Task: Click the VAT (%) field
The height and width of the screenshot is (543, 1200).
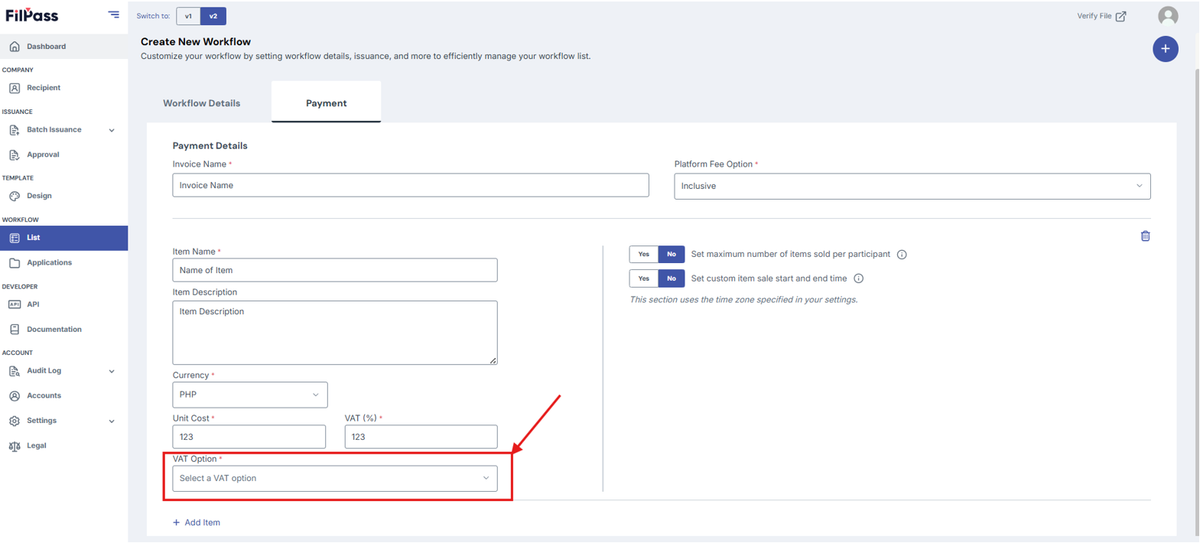Action: (421, 437)
